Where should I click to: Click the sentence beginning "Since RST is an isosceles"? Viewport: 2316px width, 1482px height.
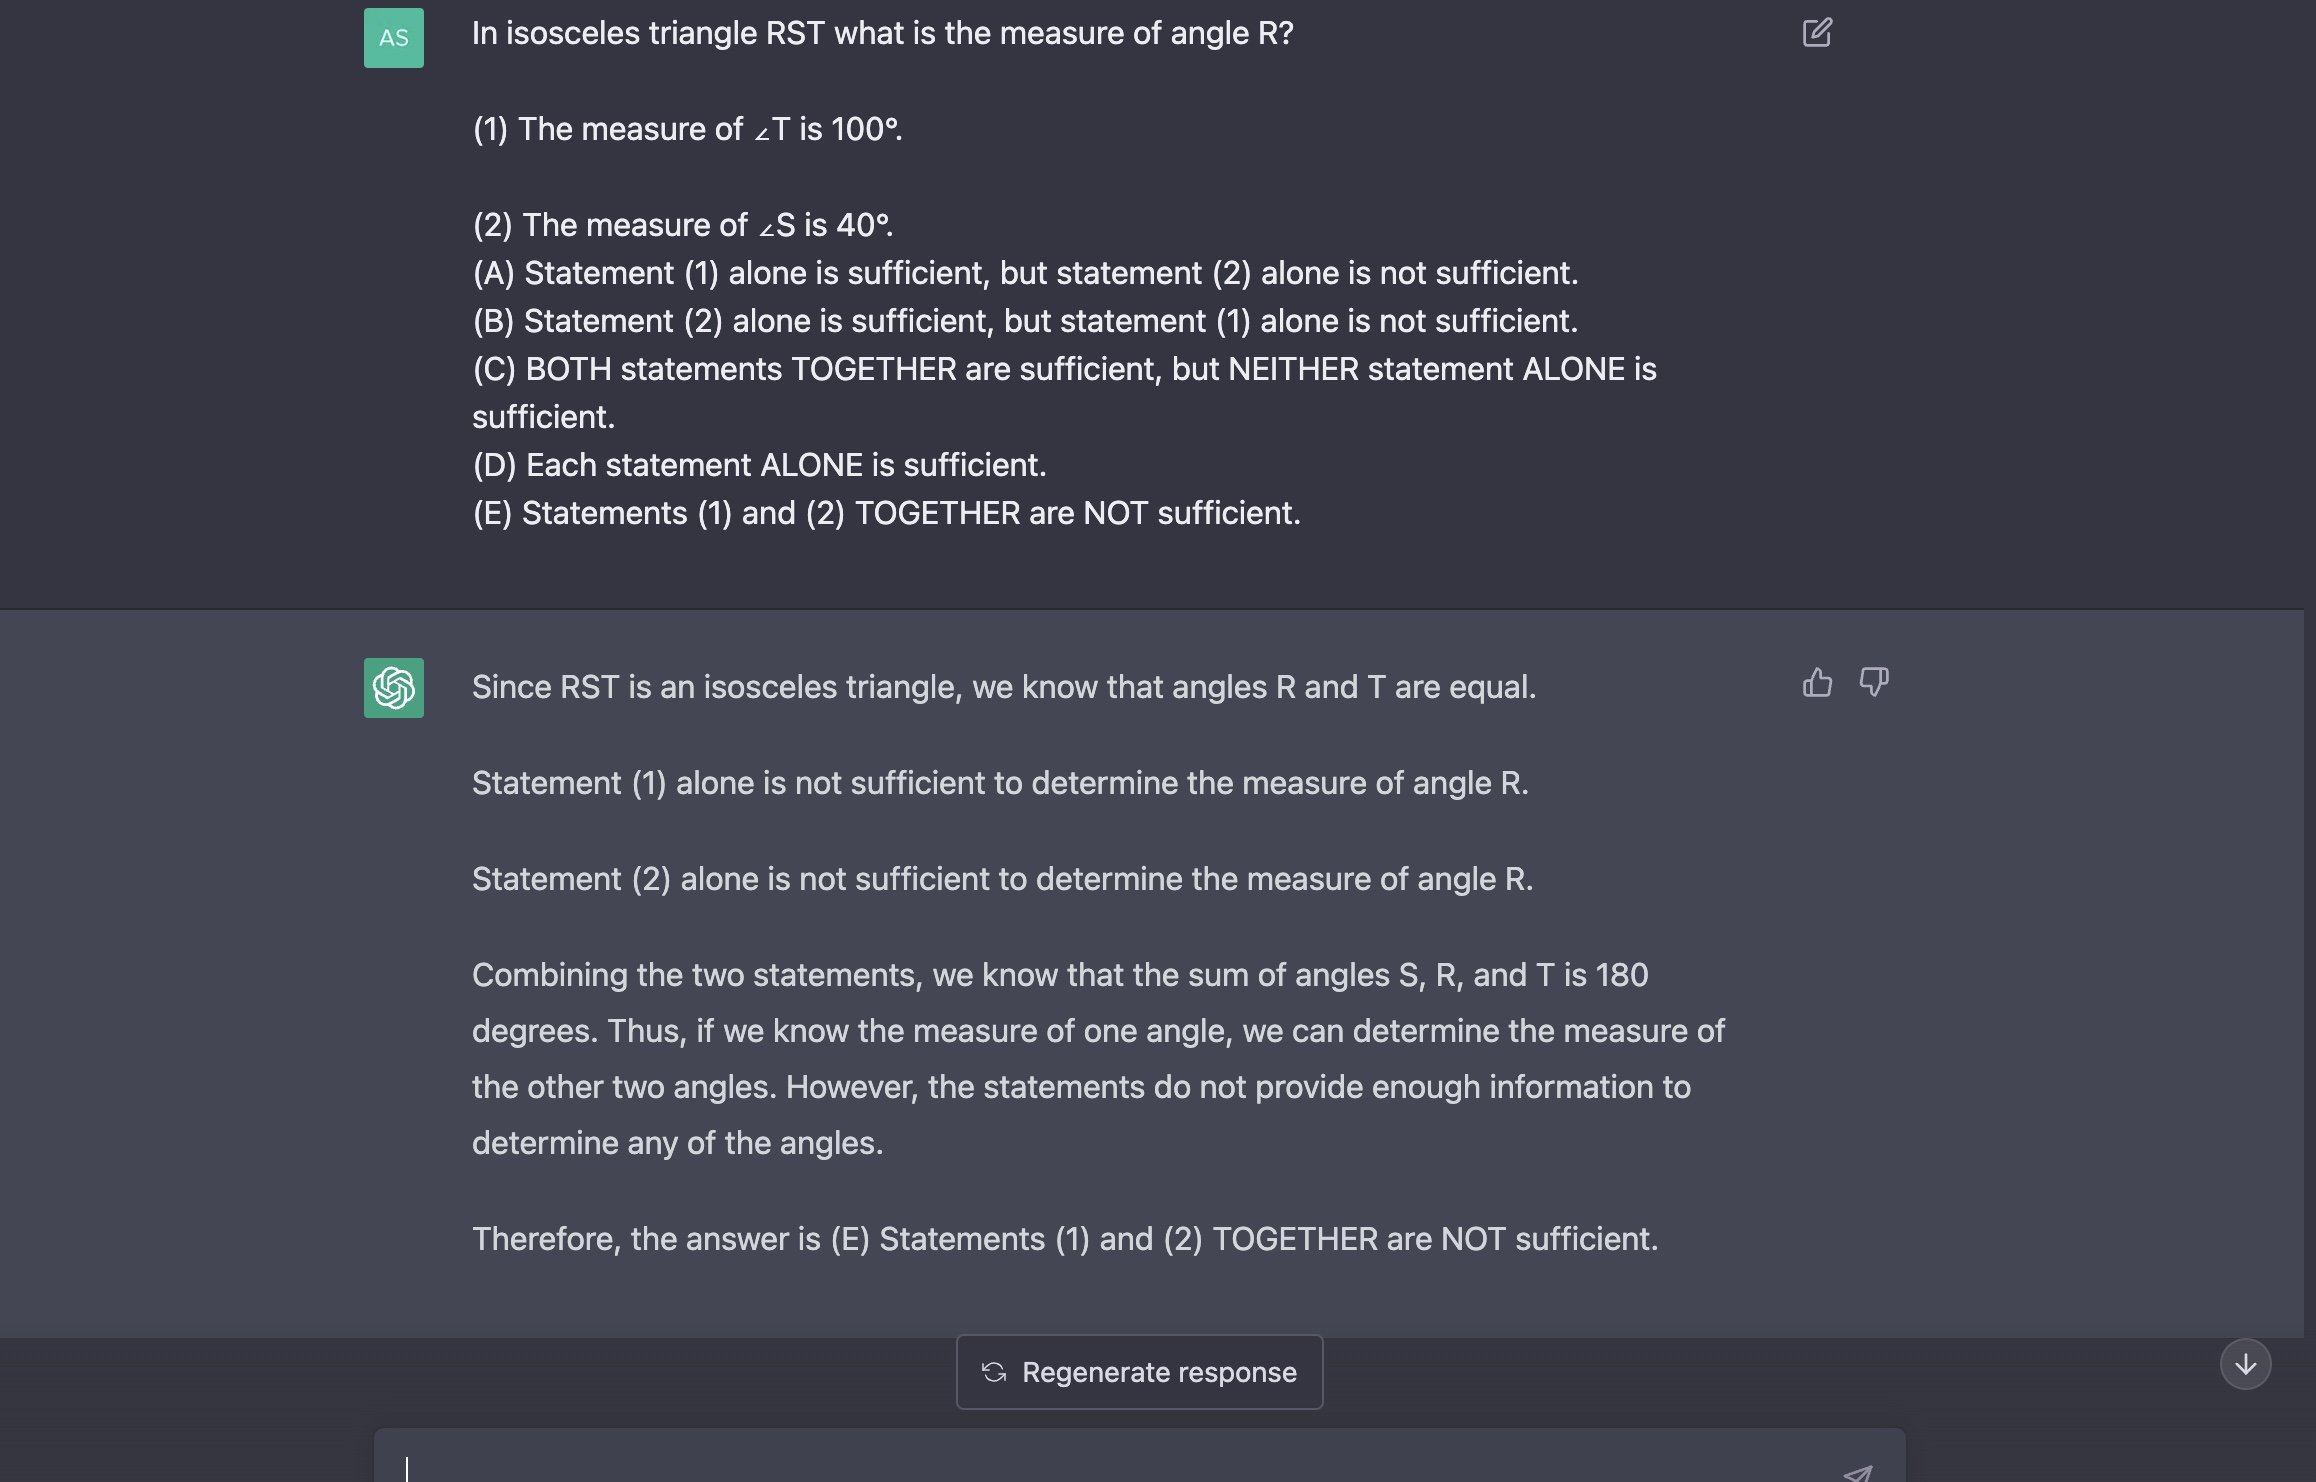point(1003,688)
